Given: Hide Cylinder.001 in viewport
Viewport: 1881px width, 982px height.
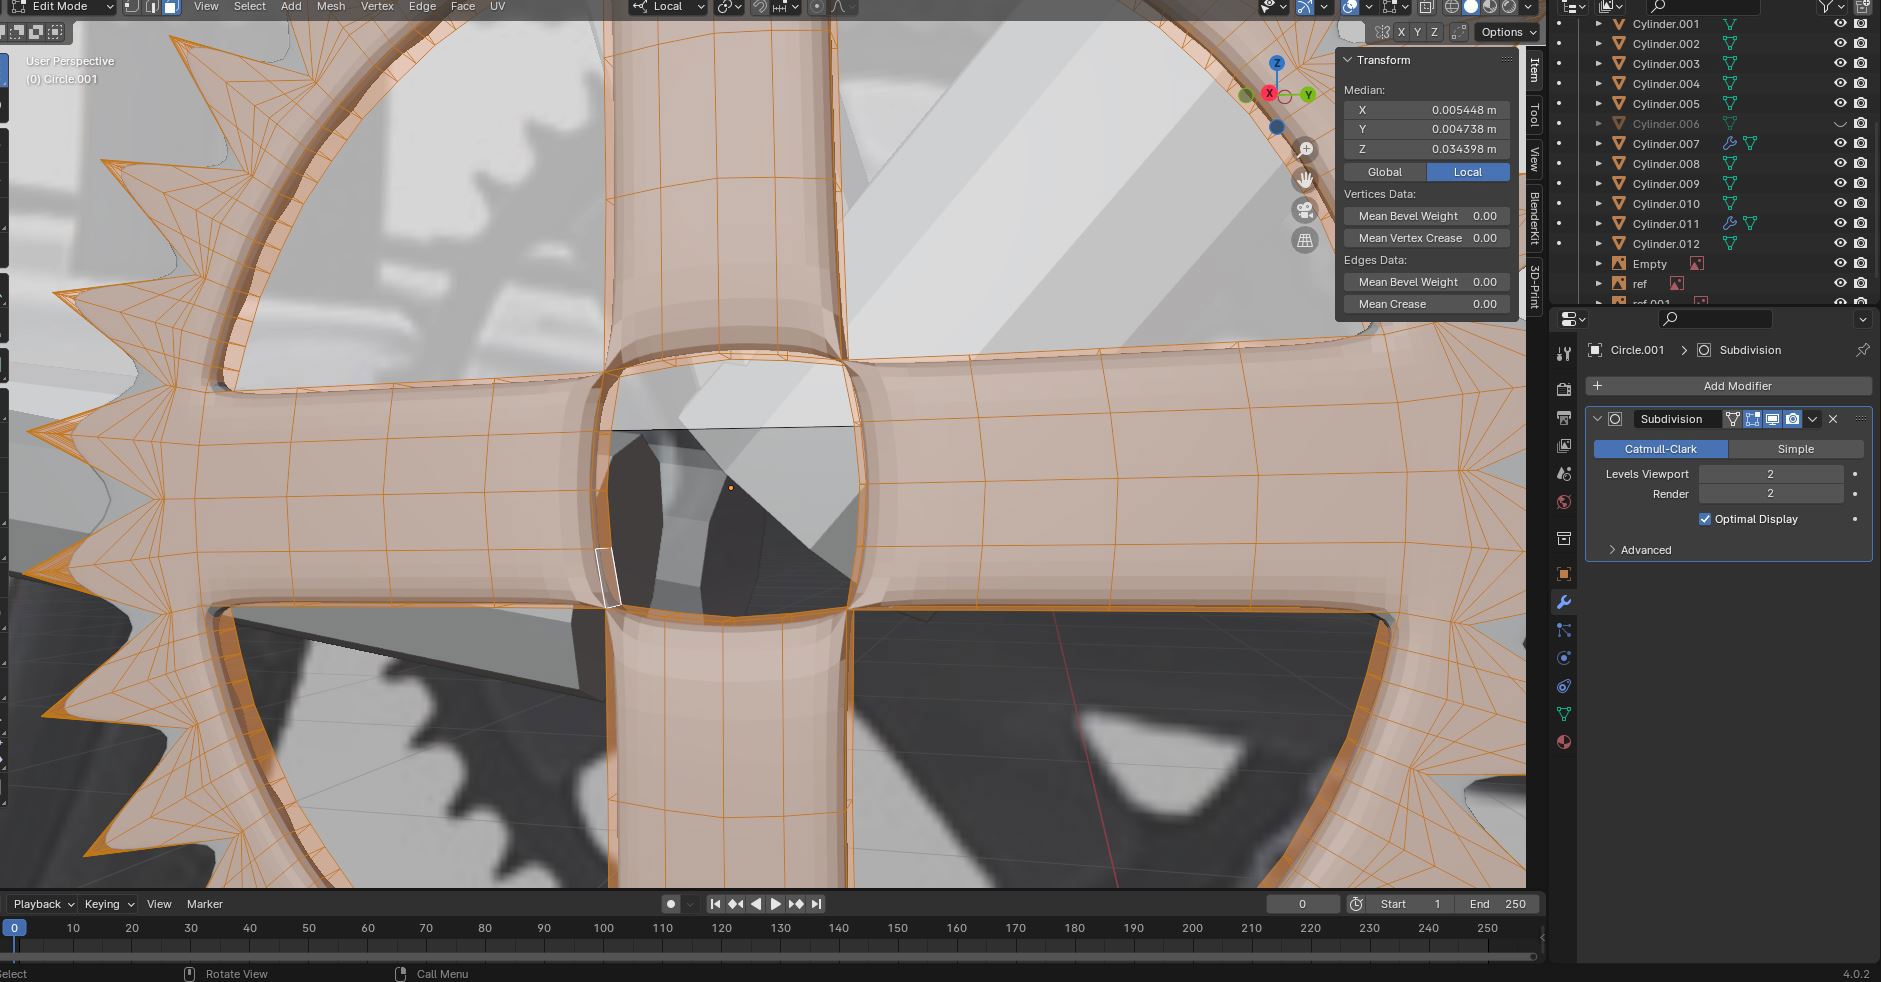Looking at the screenshot, I should [1840, 24].
